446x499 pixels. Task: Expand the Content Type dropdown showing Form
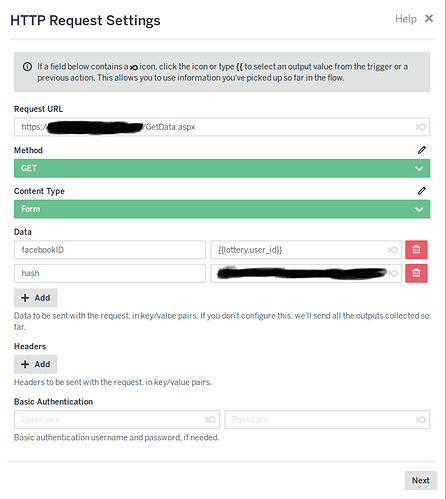[222, 209]
